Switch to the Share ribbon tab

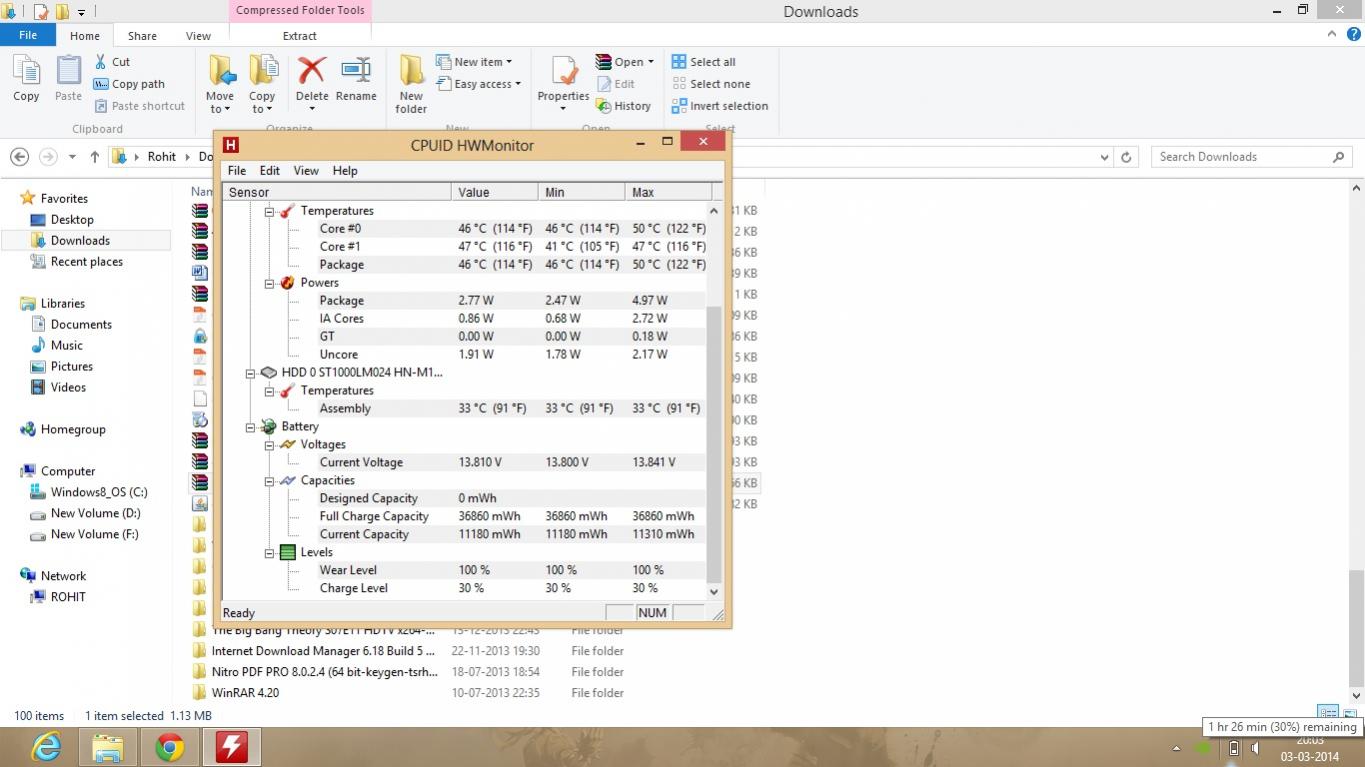pos(142,36)
